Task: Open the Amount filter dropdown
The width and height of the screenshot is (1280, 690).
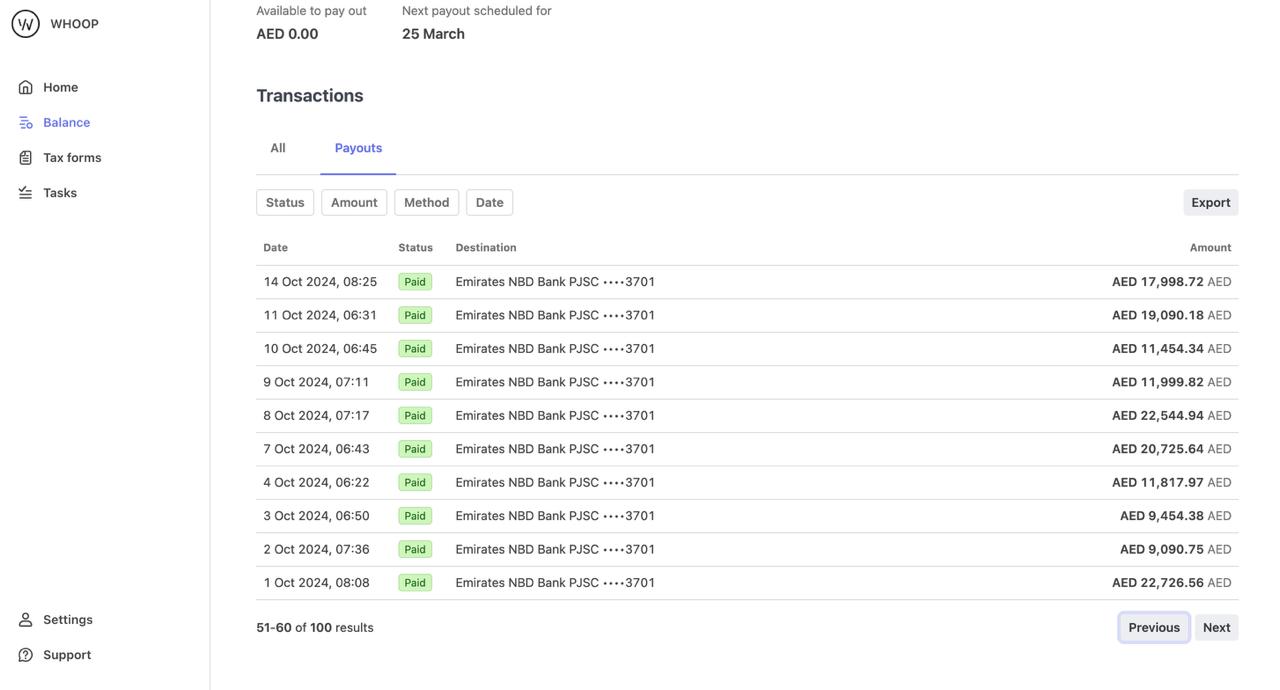Action: [354, 203]
